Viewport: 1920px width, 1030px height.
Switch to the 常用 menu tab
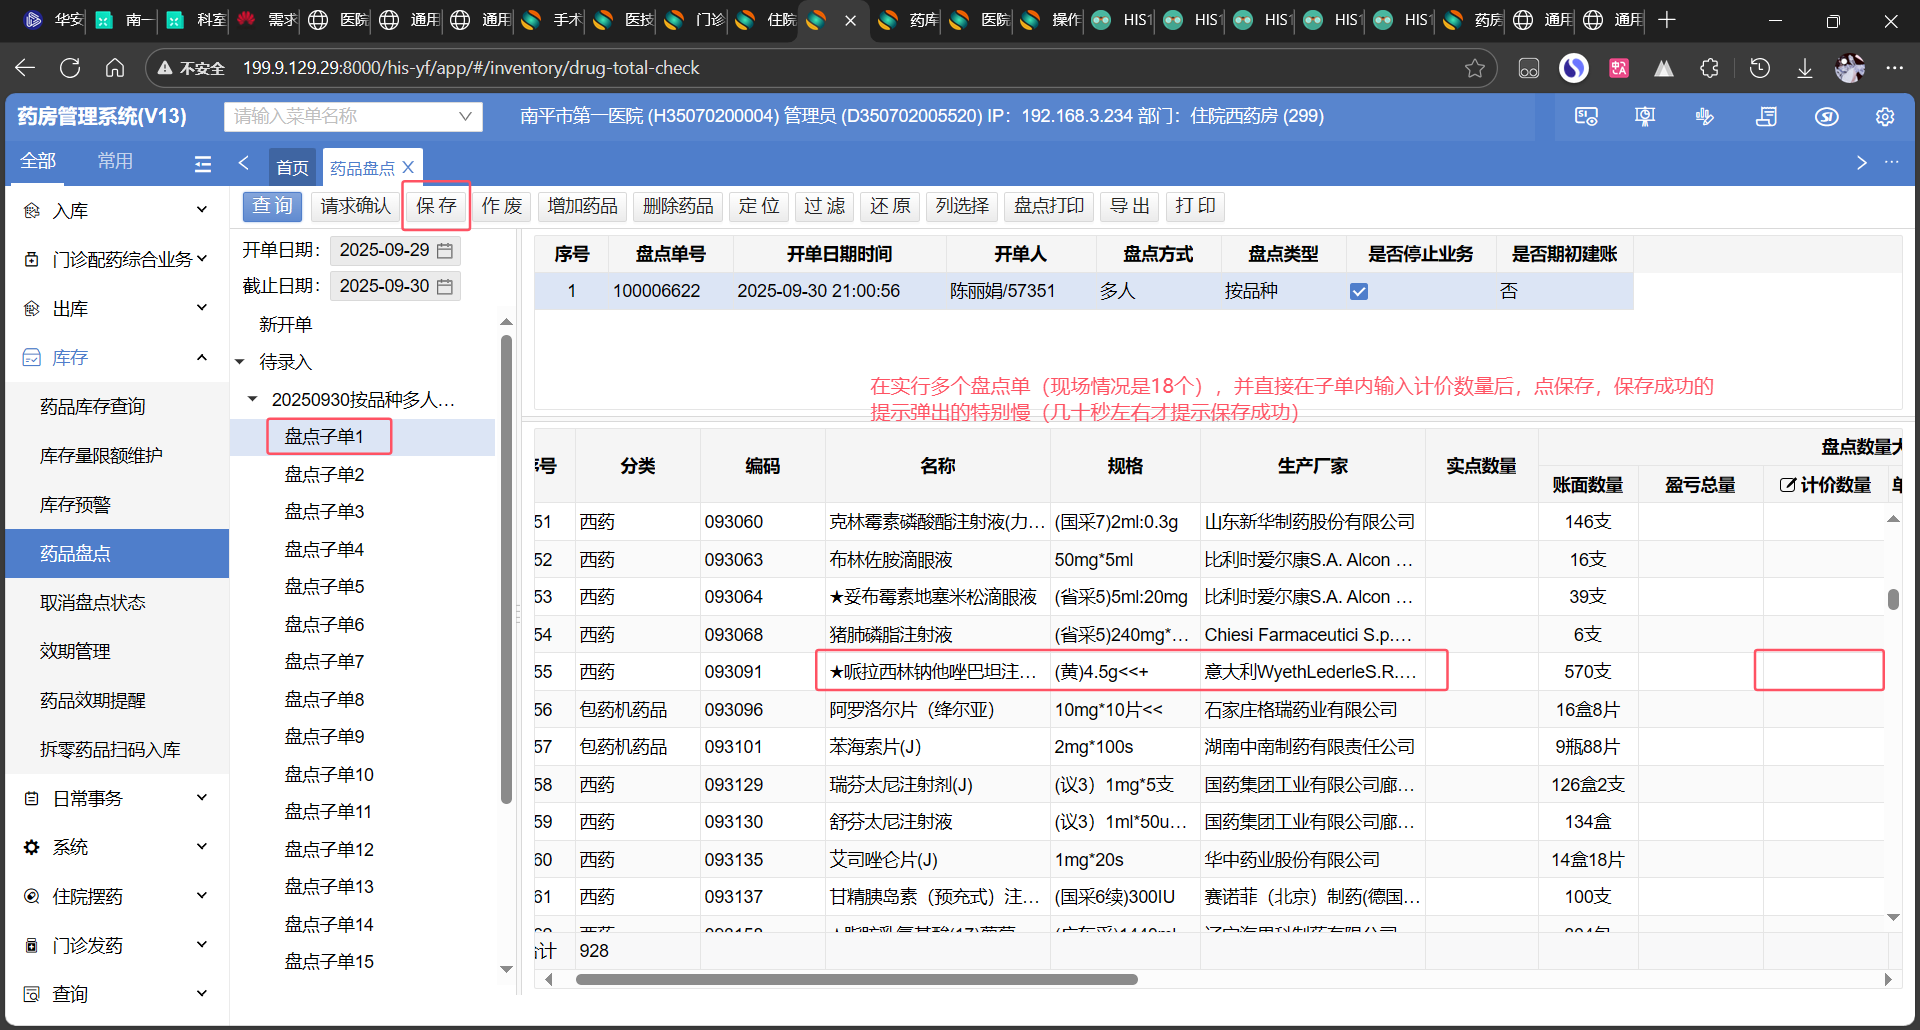click(x=115, y=162)
